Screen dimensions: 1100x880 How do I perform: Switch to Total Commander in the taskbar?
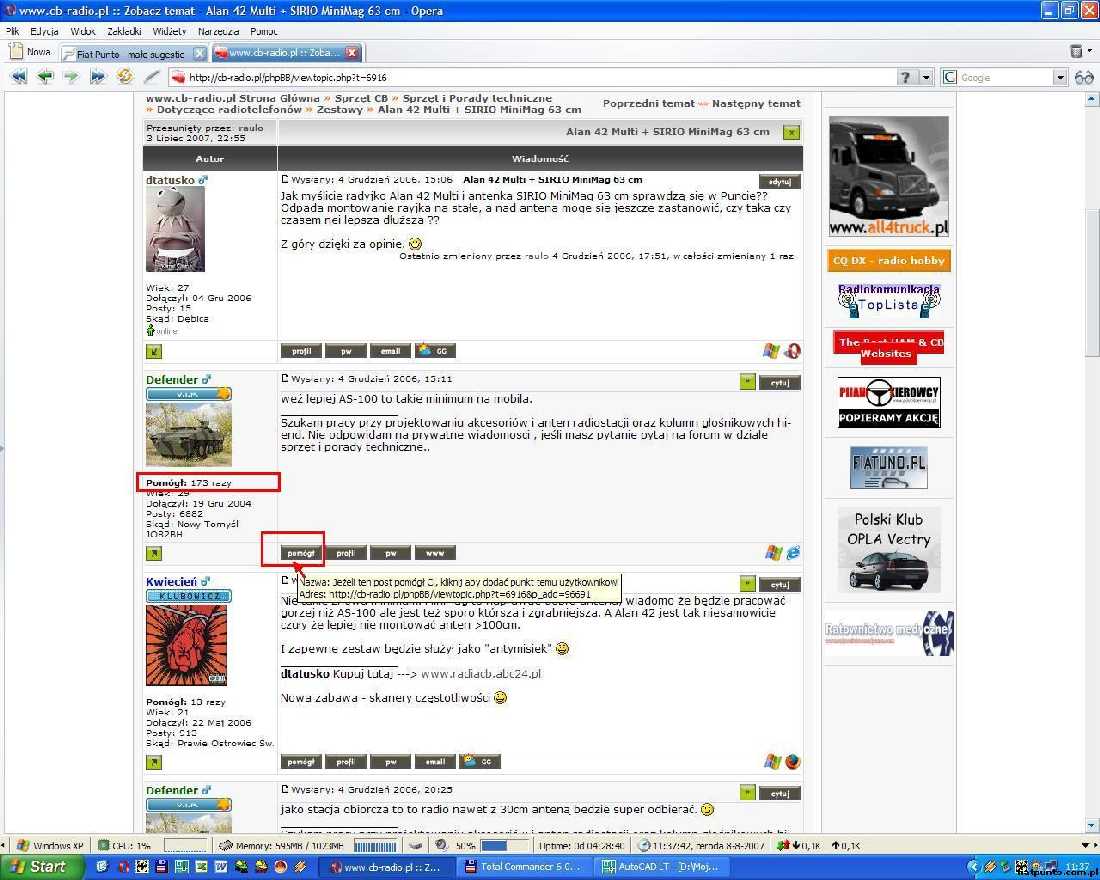[x=523, y=867]
